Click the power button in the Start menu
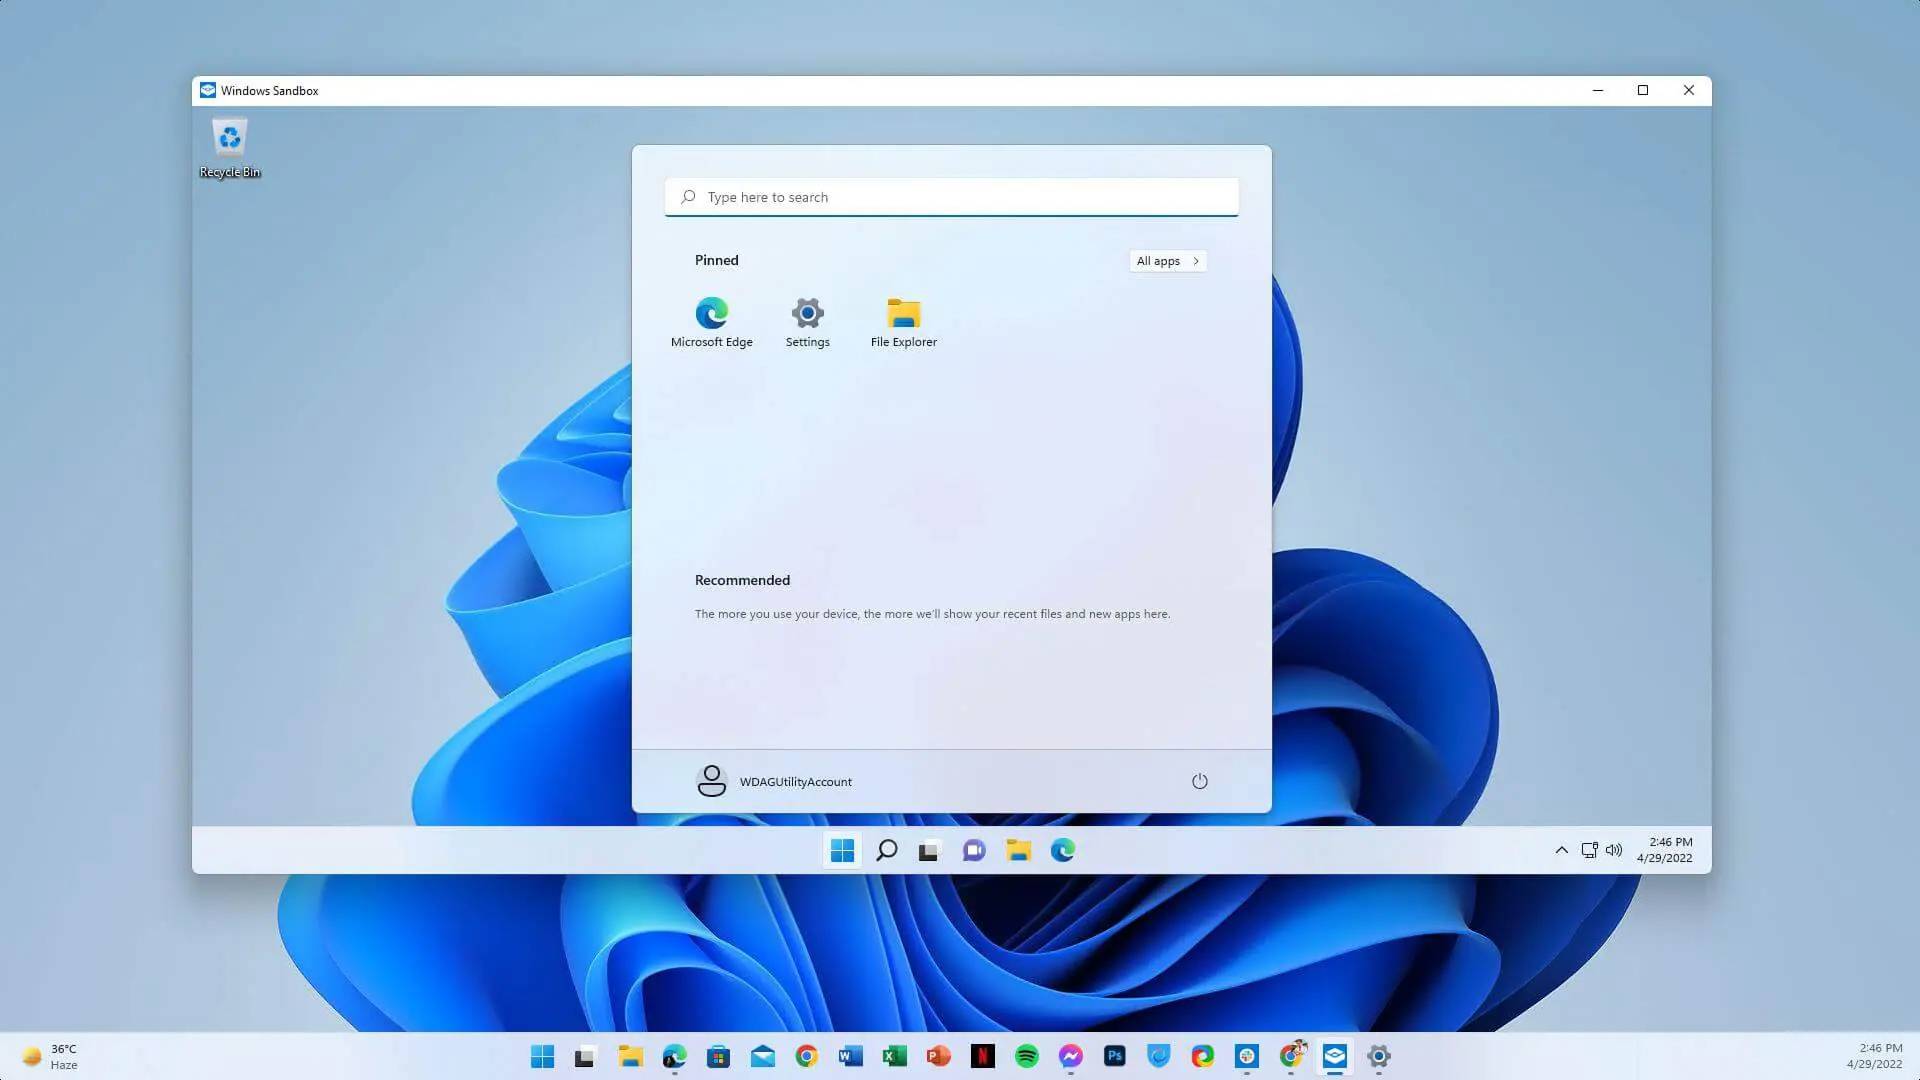1920x1080 pixels. click(1199, 781)
